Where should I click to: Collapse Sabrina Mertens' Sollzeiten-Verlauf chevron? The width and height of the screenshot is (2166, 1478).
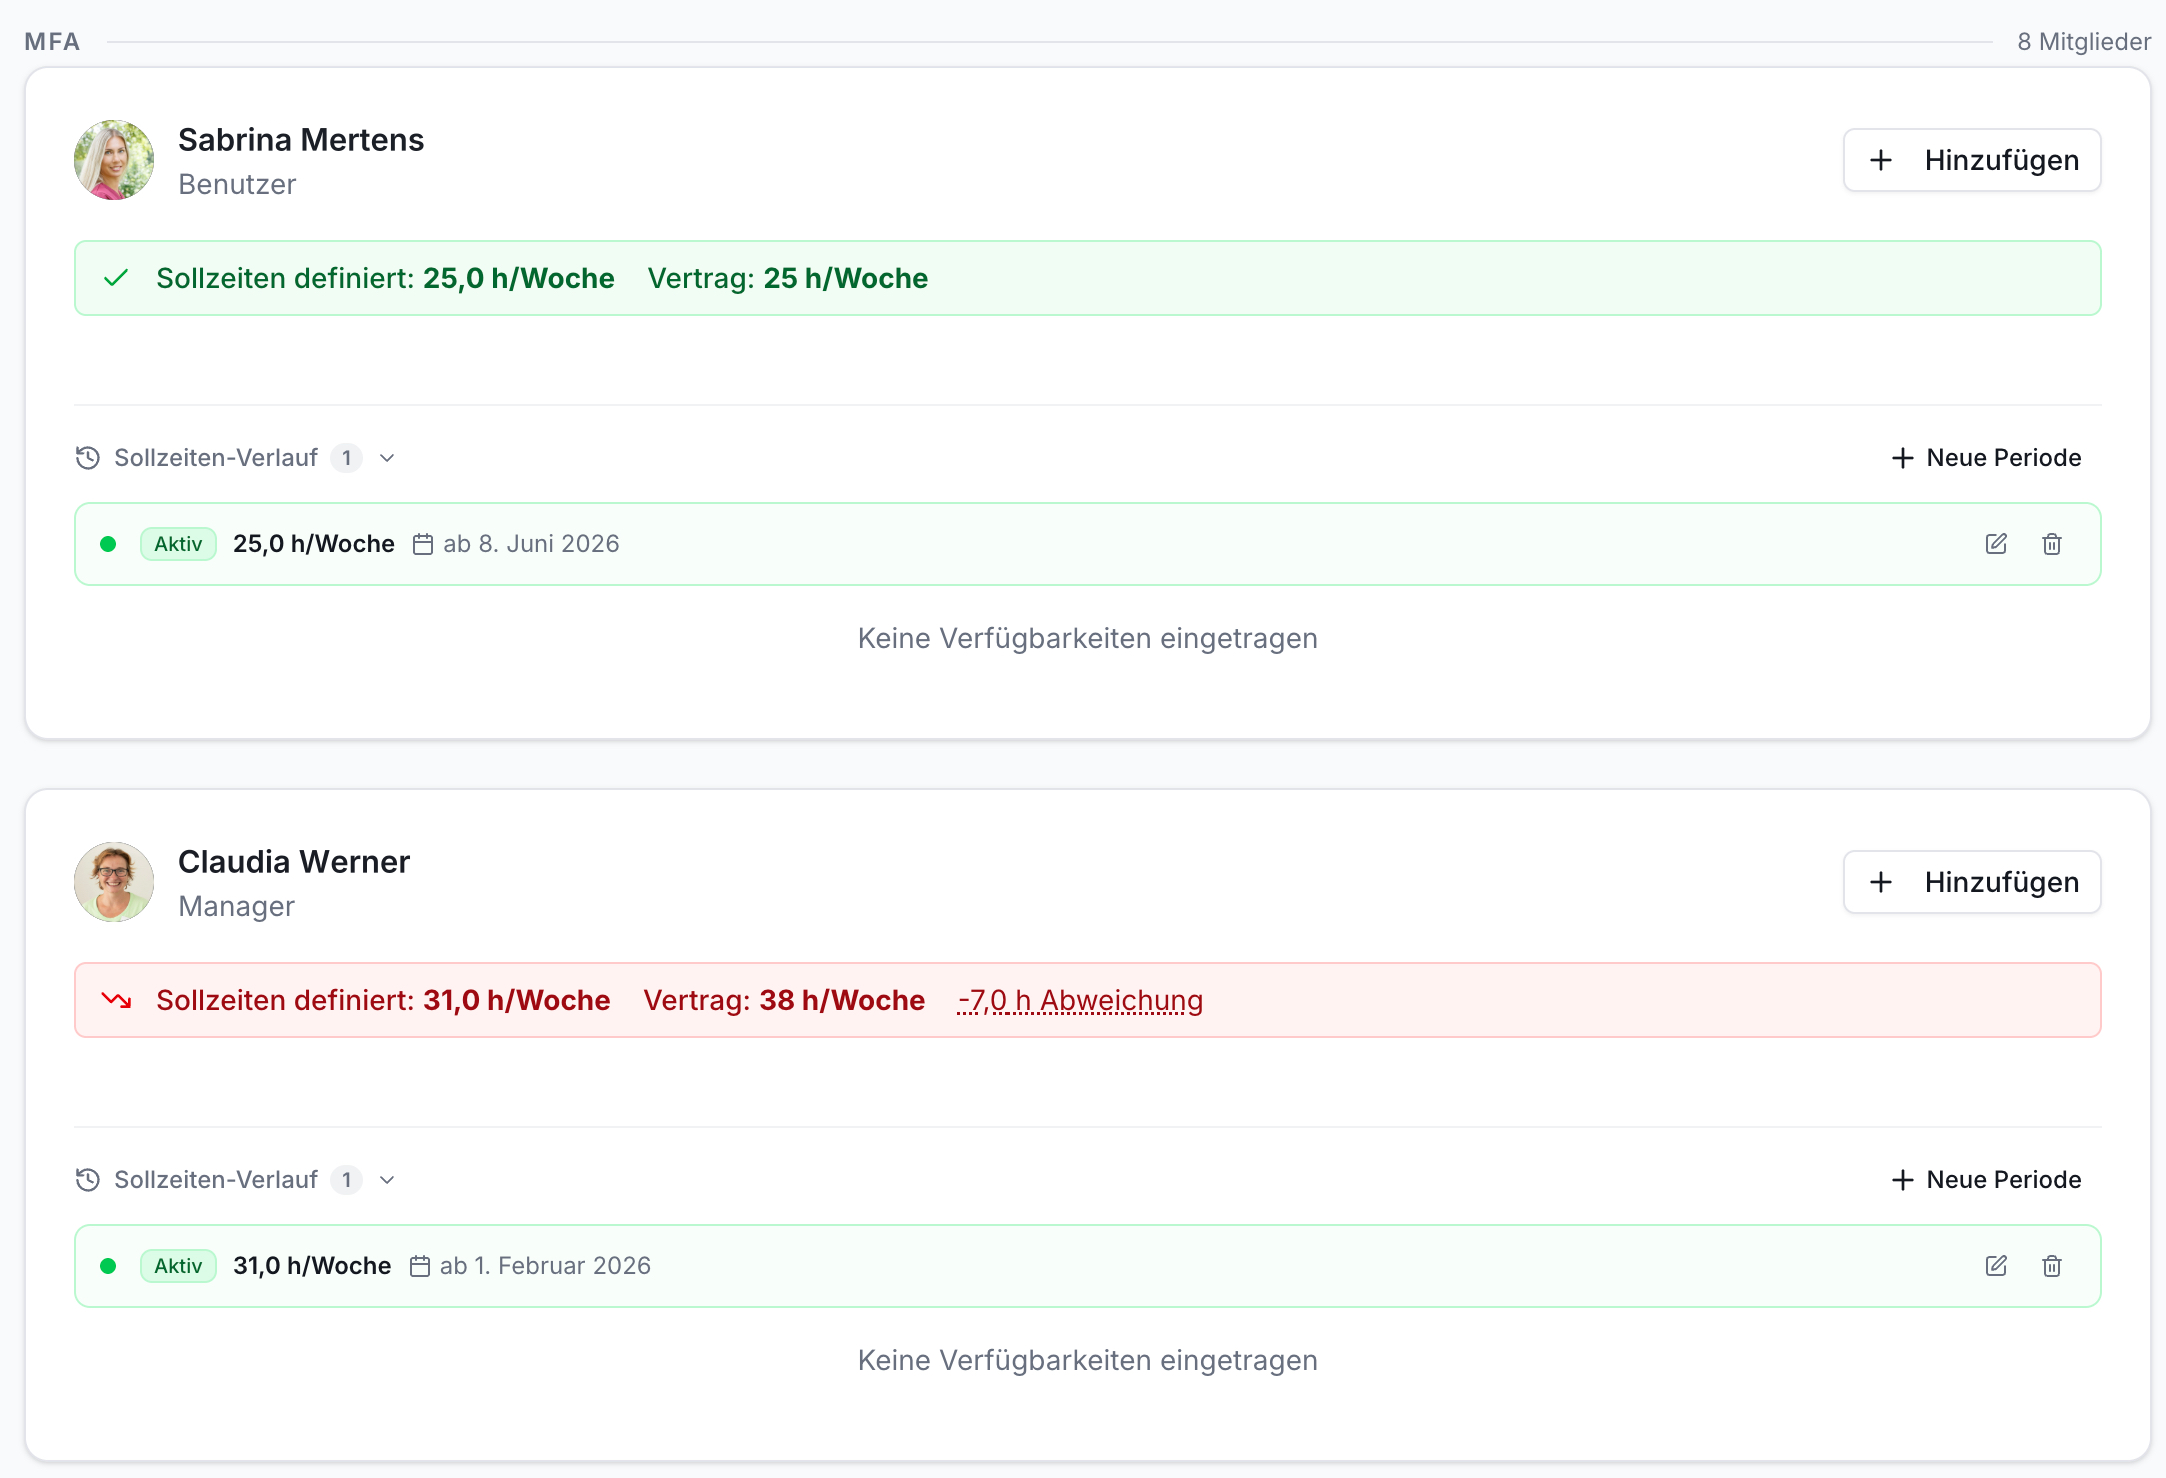(x=387, y=458)
